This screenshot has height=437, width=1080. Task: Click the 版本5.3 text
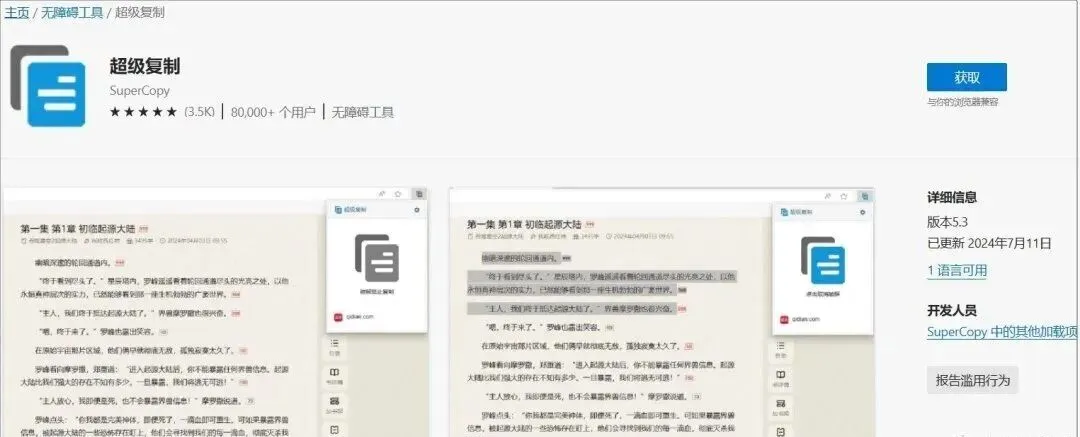tap(948, 222)
